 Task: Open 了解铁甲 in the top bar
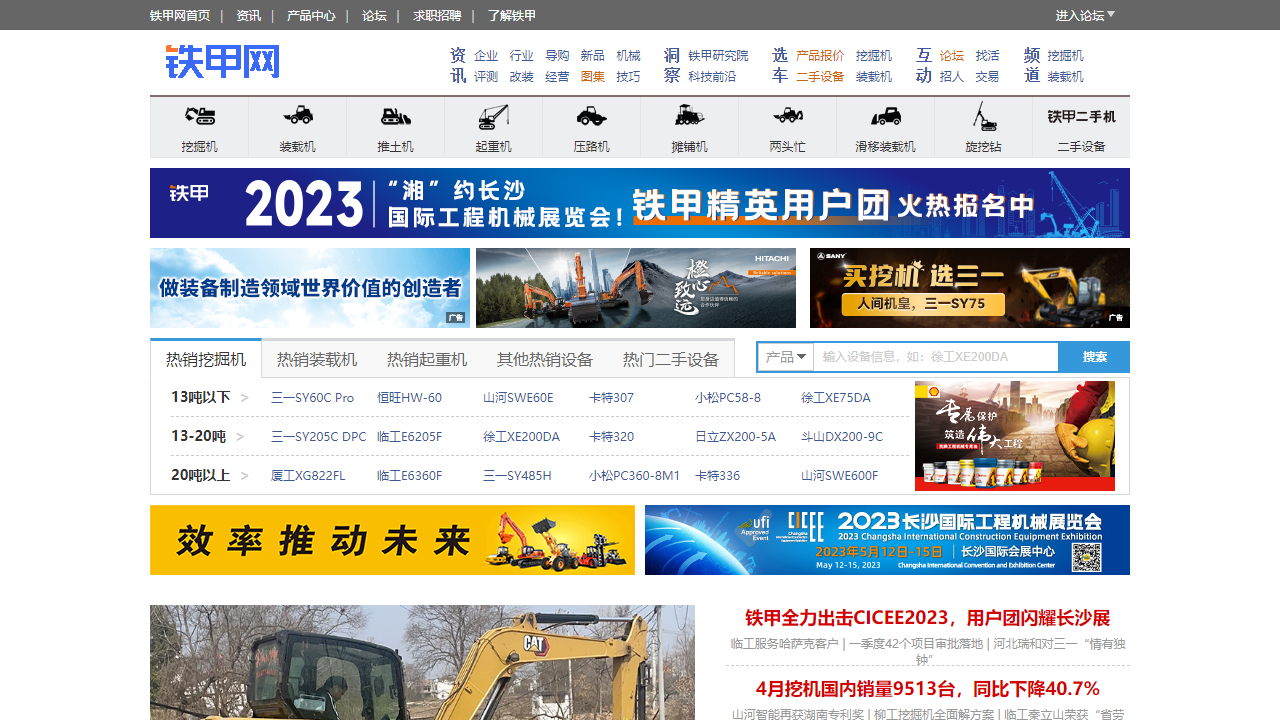pyautogui.click(x=512, y=15)
